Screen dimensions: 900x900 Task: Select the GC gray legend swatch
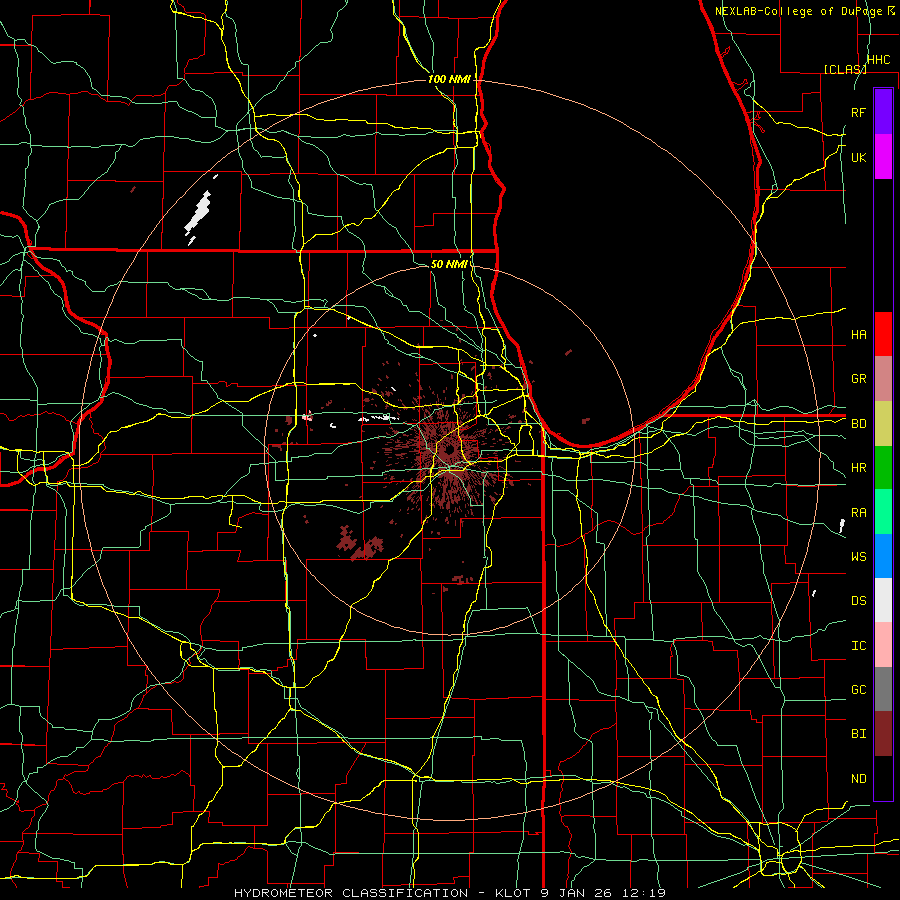pos(883,689)
